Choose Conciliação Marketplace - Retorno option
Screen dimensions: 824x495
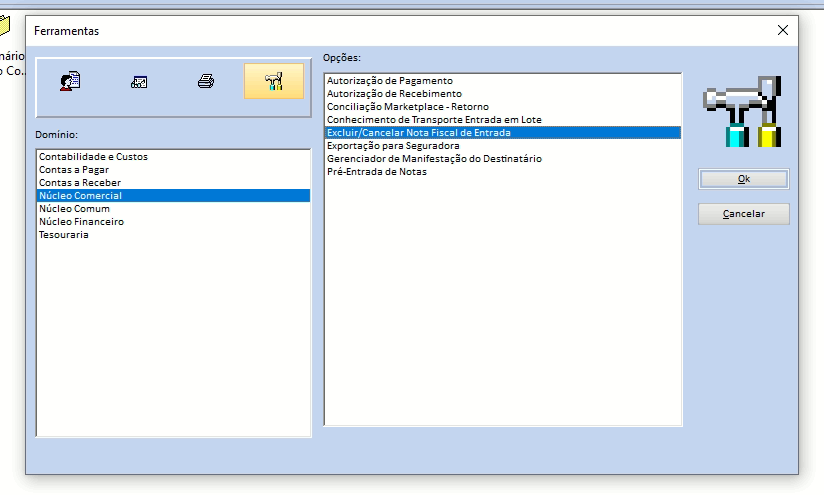coord(503,107)
